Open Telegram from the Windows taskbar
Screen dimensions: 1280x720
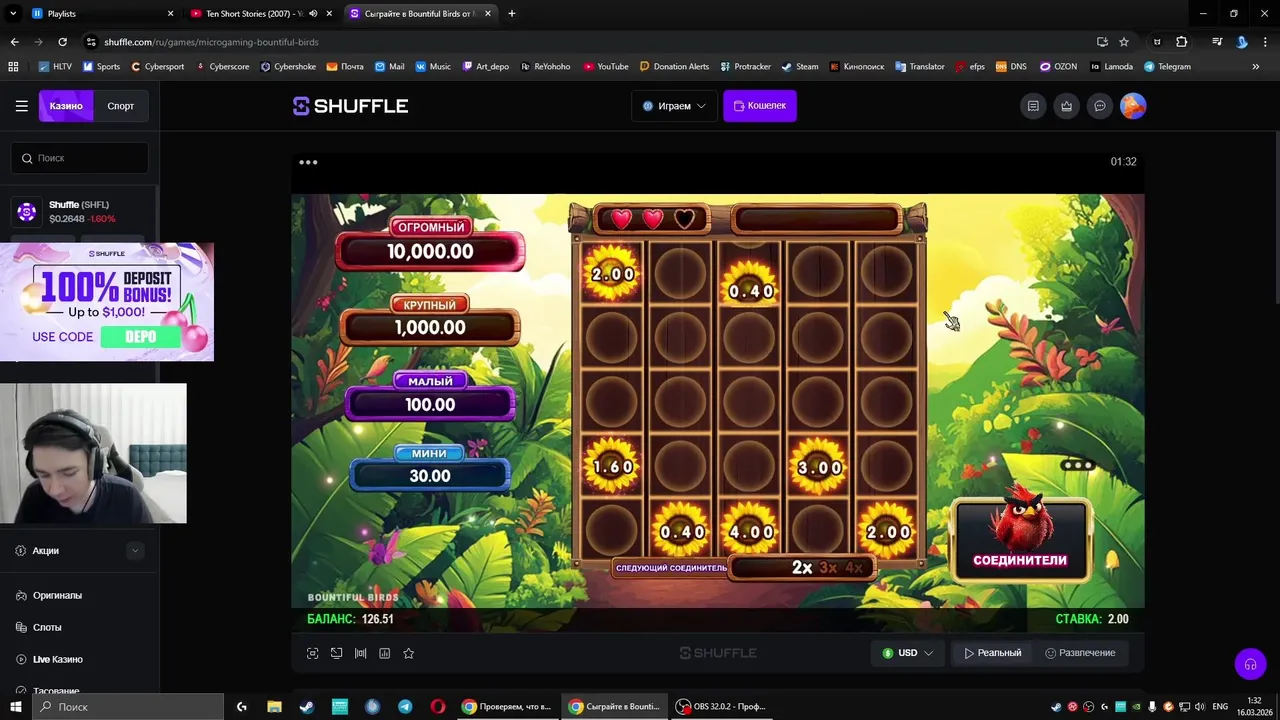[x=405, y=706]
